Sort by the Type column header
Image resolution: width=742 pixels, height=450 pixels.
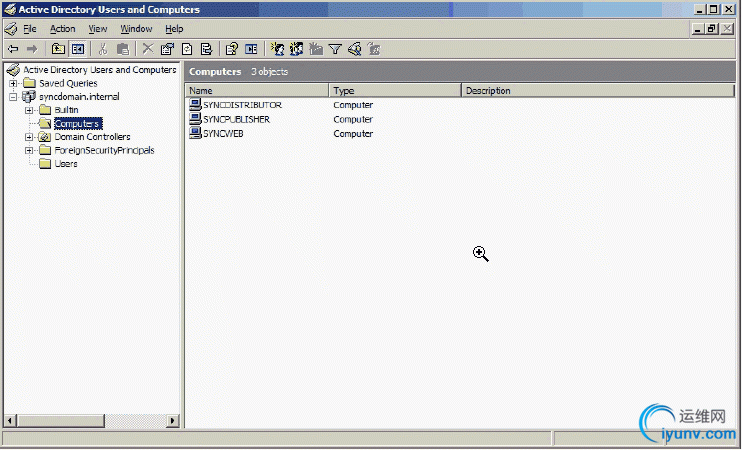(x=395, y=90)
